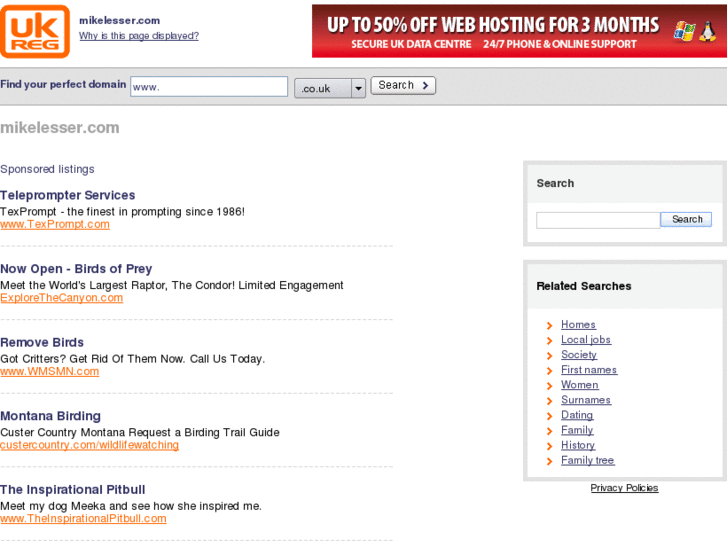This screenshot has height=545, width=727.
Task: Click orange arrow beside Family tree
Action: pyautogui.click(x=549, y=461)
